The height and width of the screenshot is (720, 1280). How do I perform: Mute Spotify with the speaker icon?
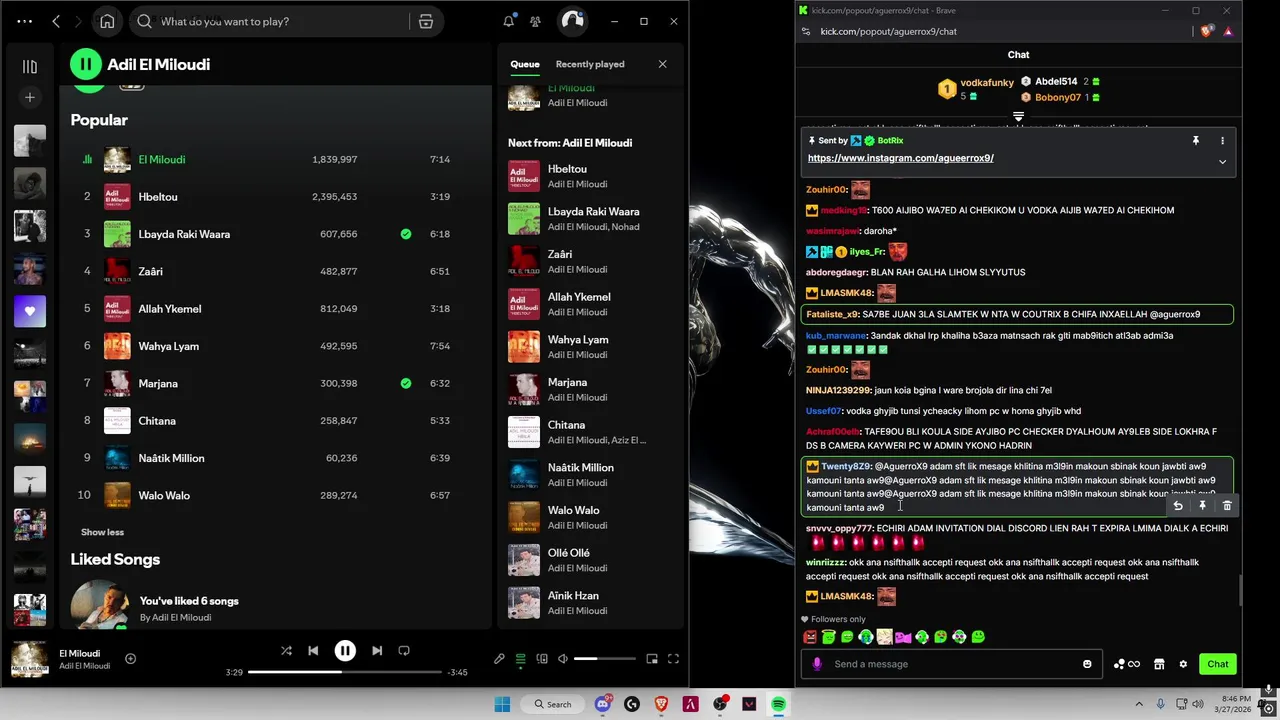(x=563, y=659)
